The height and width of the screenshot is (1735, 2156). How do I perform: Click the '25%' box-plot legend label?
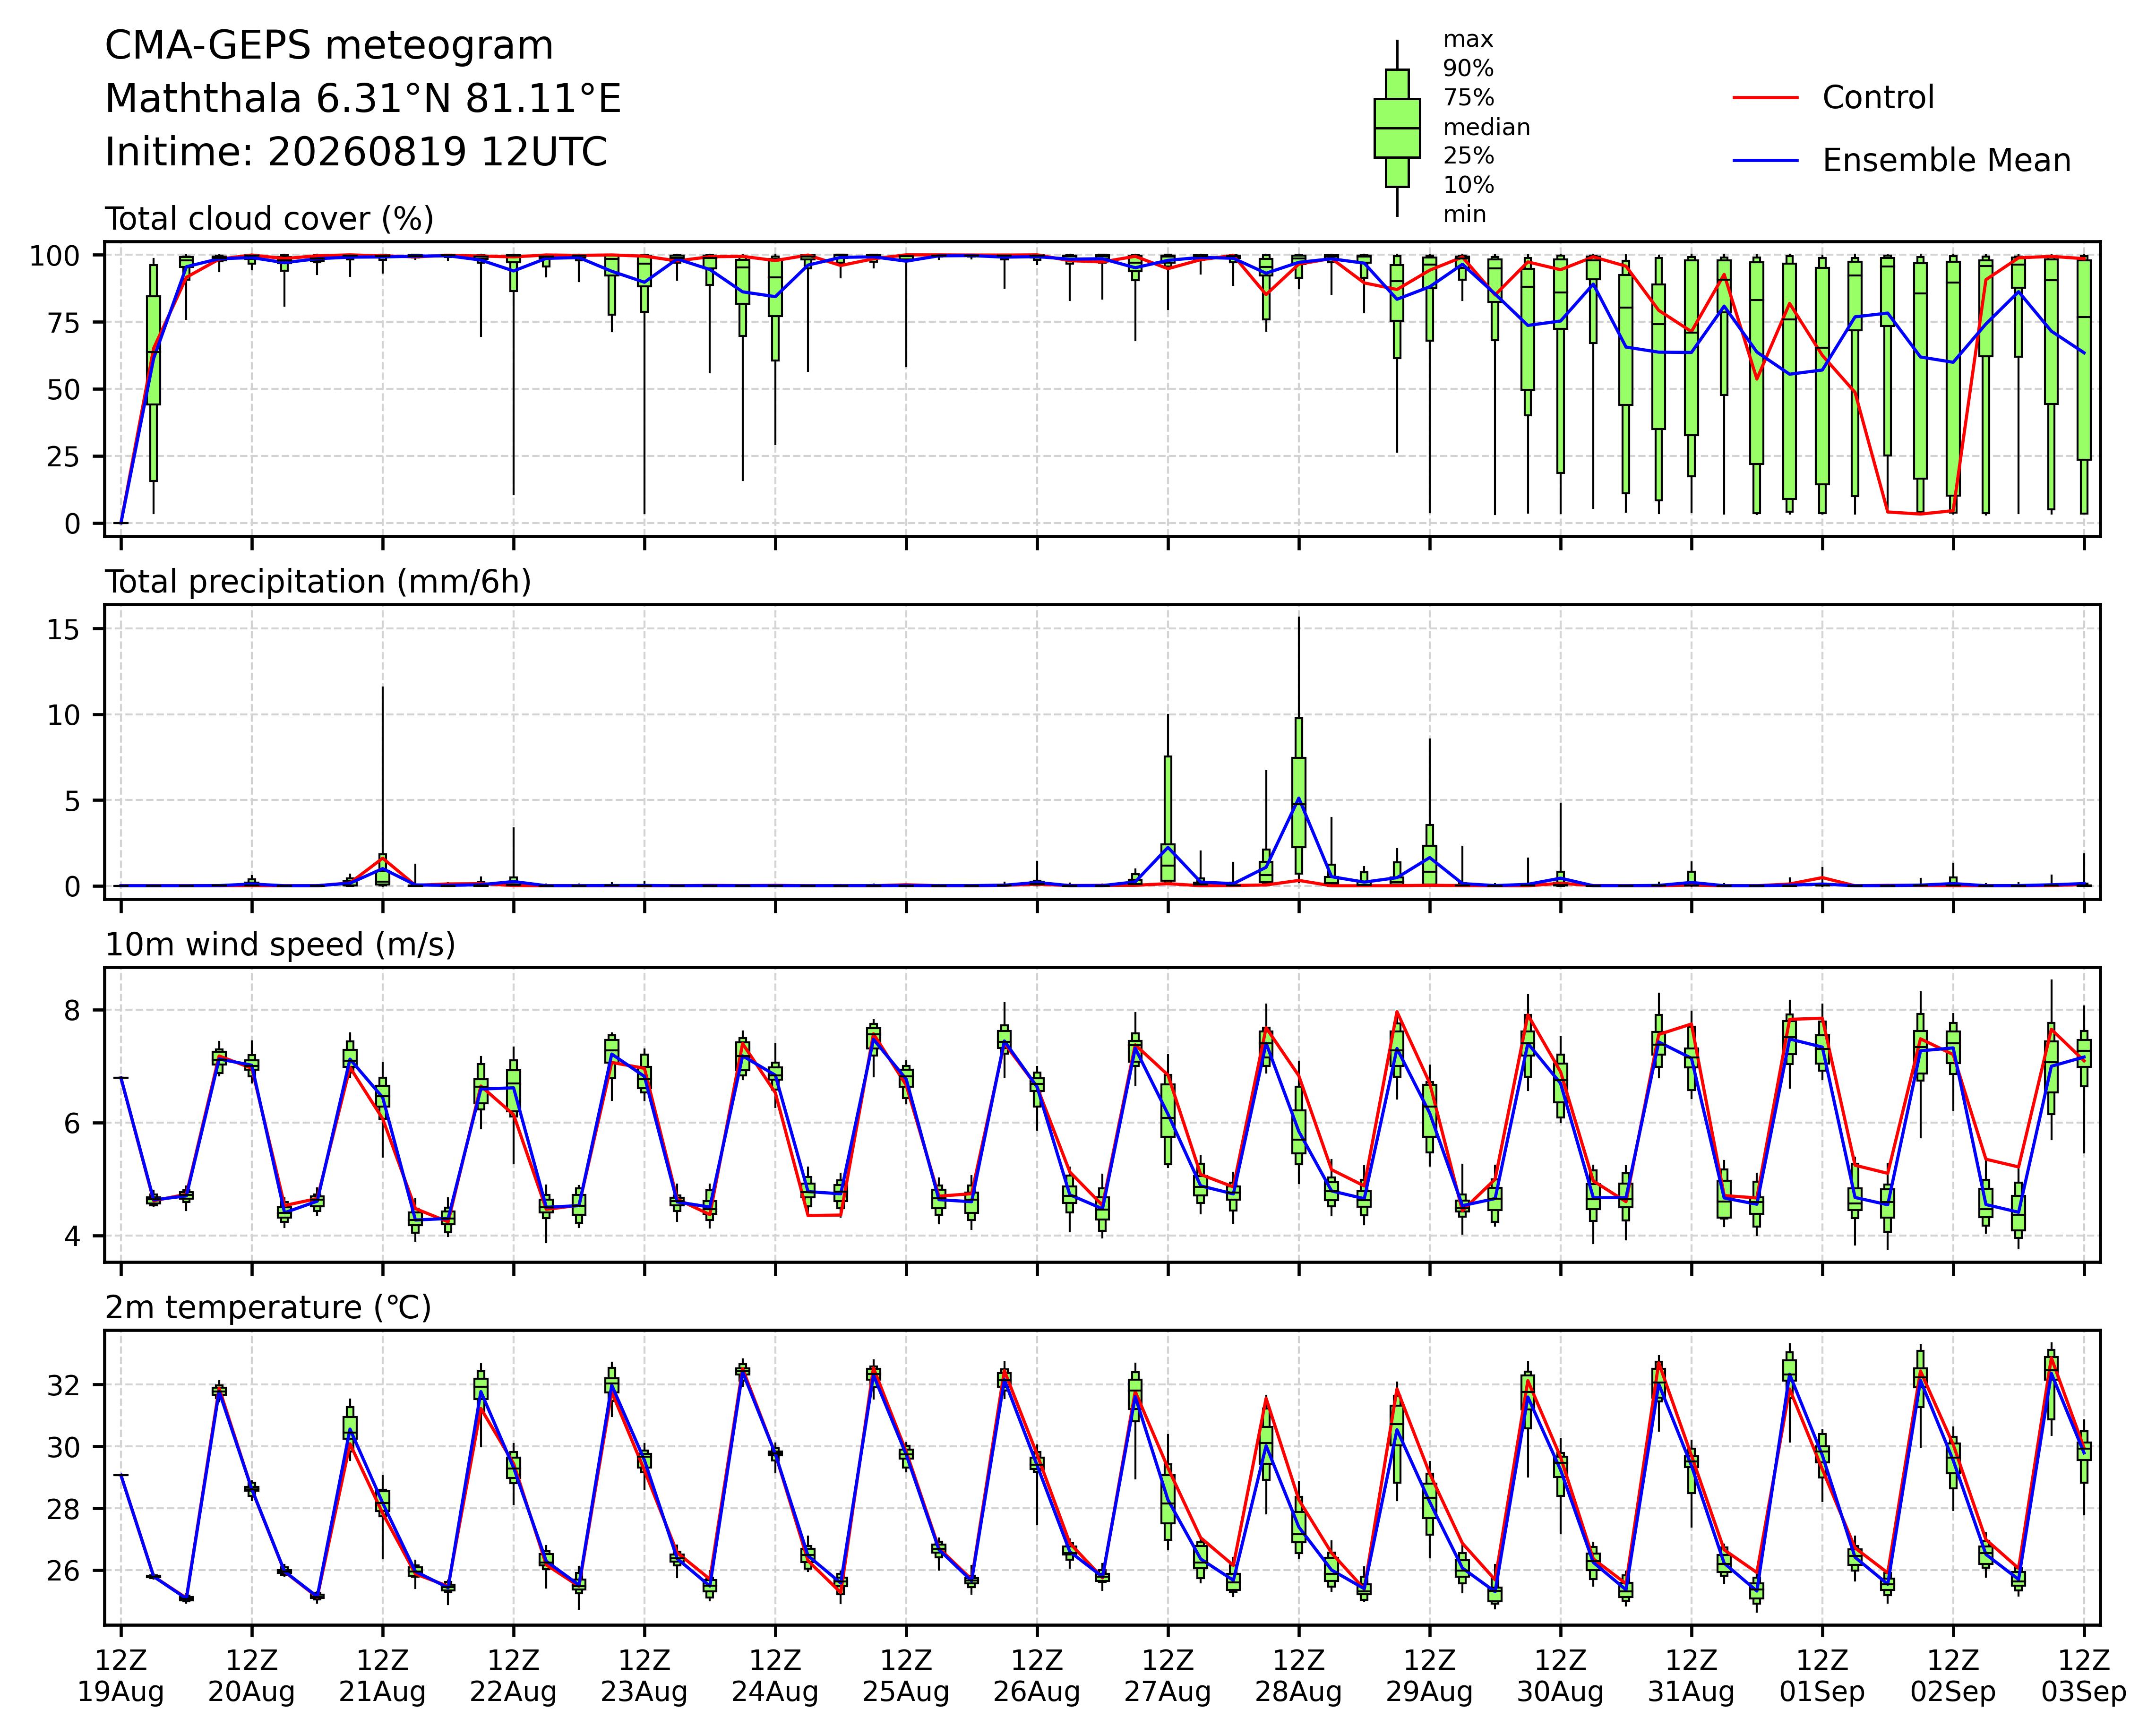pos(1468,156)
